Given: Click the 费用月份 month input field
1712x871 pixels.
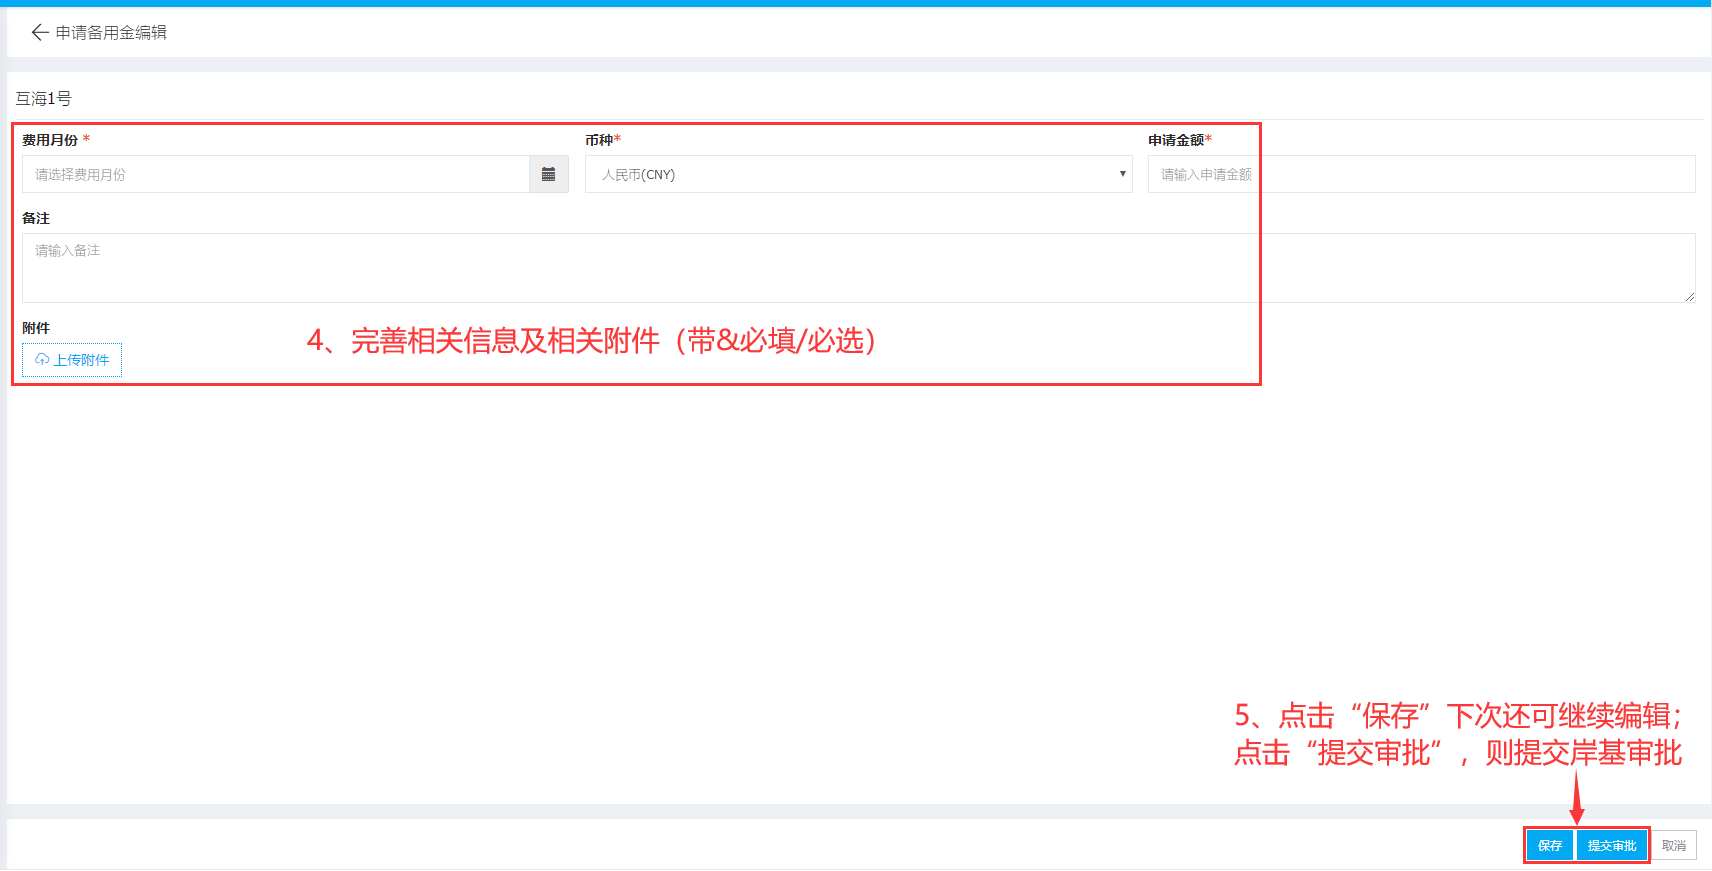Looking at the screenshot, I should [276, 174].
